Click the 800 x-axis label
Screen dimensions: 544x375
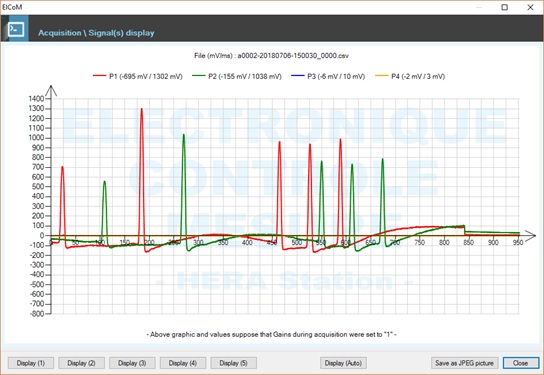pyautogui.click(x=444, y=242)
